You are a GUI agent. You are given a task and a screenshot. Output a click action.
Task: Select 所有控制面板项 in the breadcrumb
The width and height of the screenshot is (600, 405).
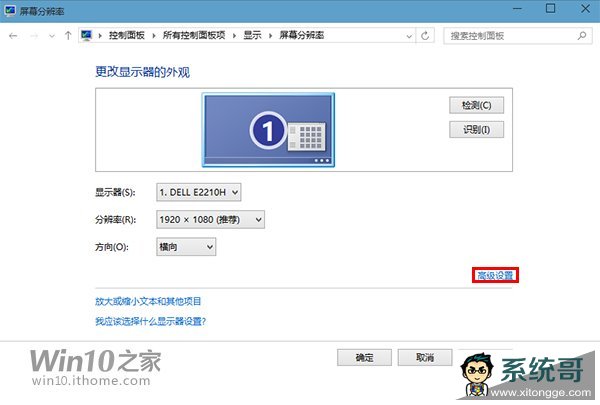click(x=194, y=35)
